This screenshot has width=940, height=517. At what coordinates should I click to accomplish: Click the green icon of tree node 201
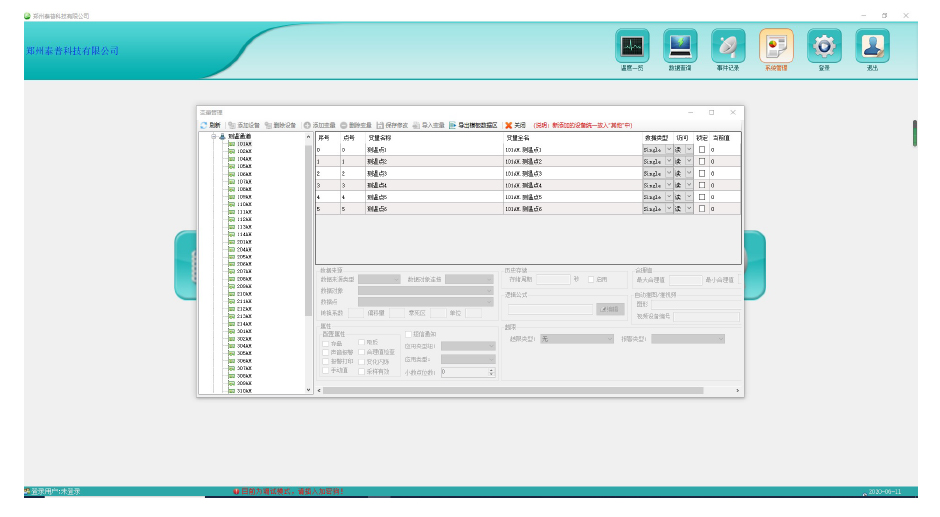(231, 242)
